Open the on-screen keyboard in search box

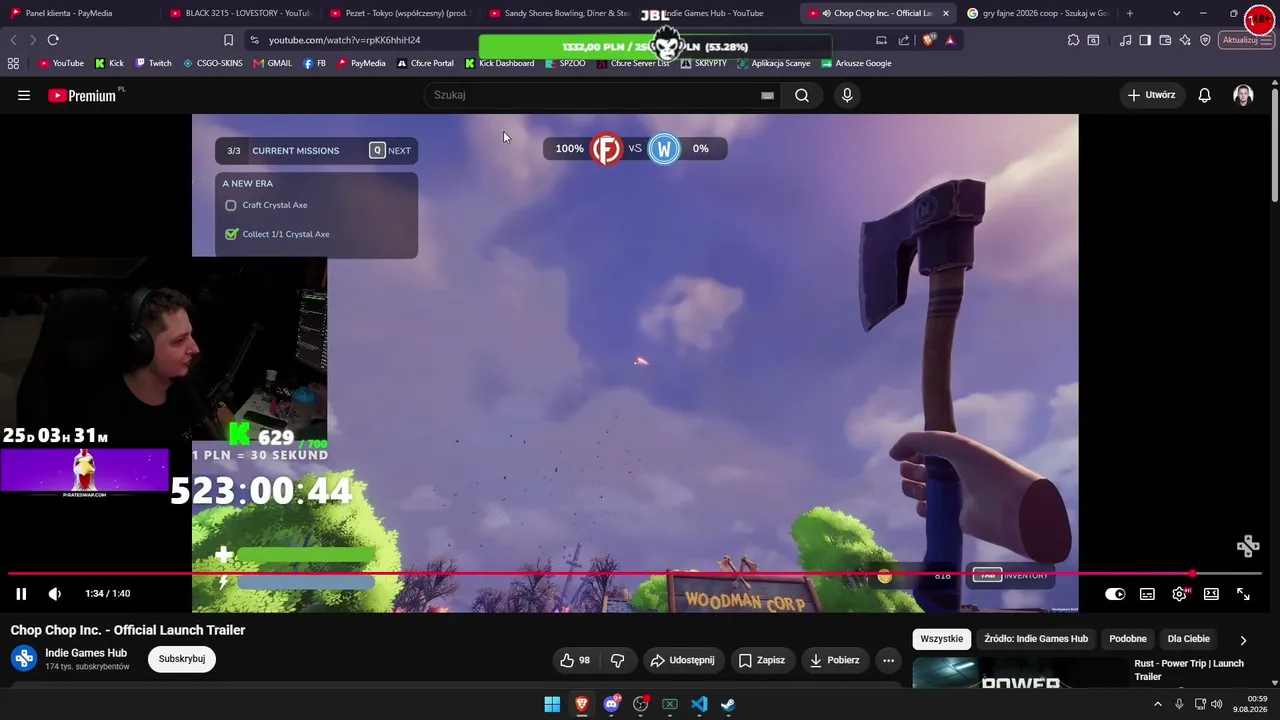point(767,95)
